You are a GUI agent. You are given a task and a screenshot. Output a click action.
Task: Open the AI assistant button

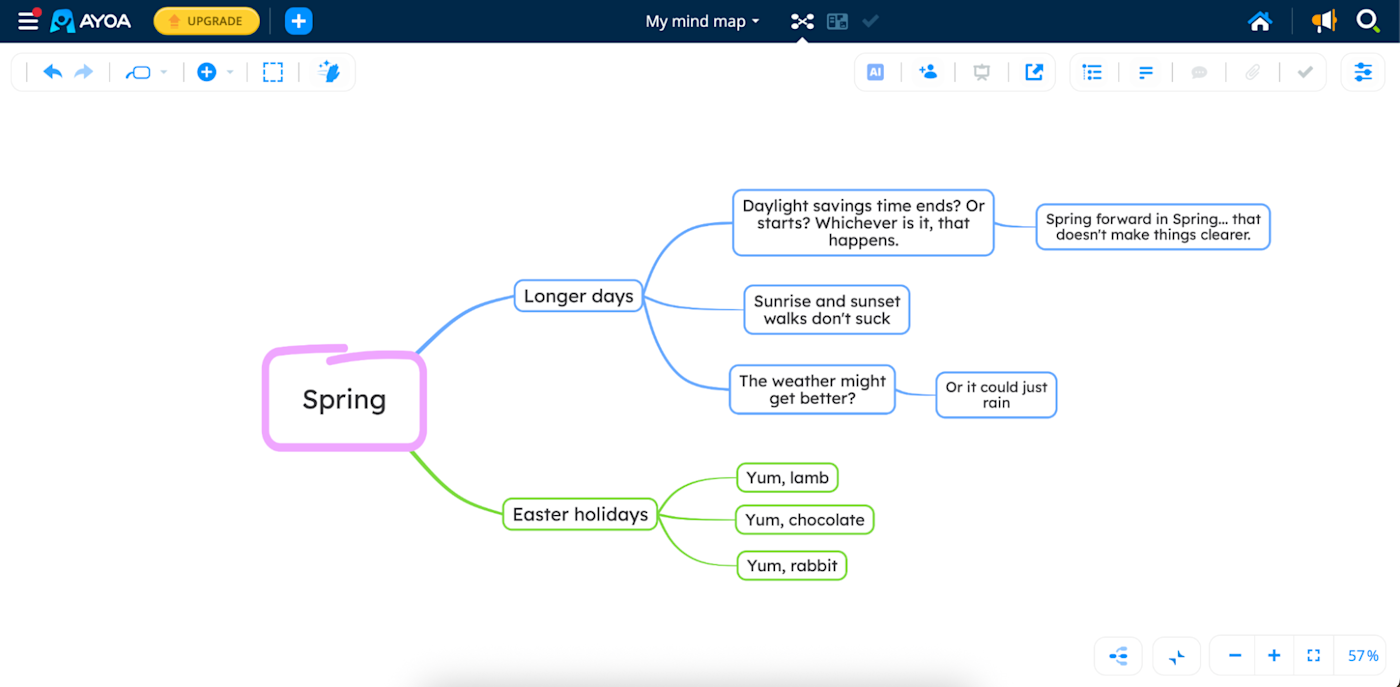click(x=875, y=72)
